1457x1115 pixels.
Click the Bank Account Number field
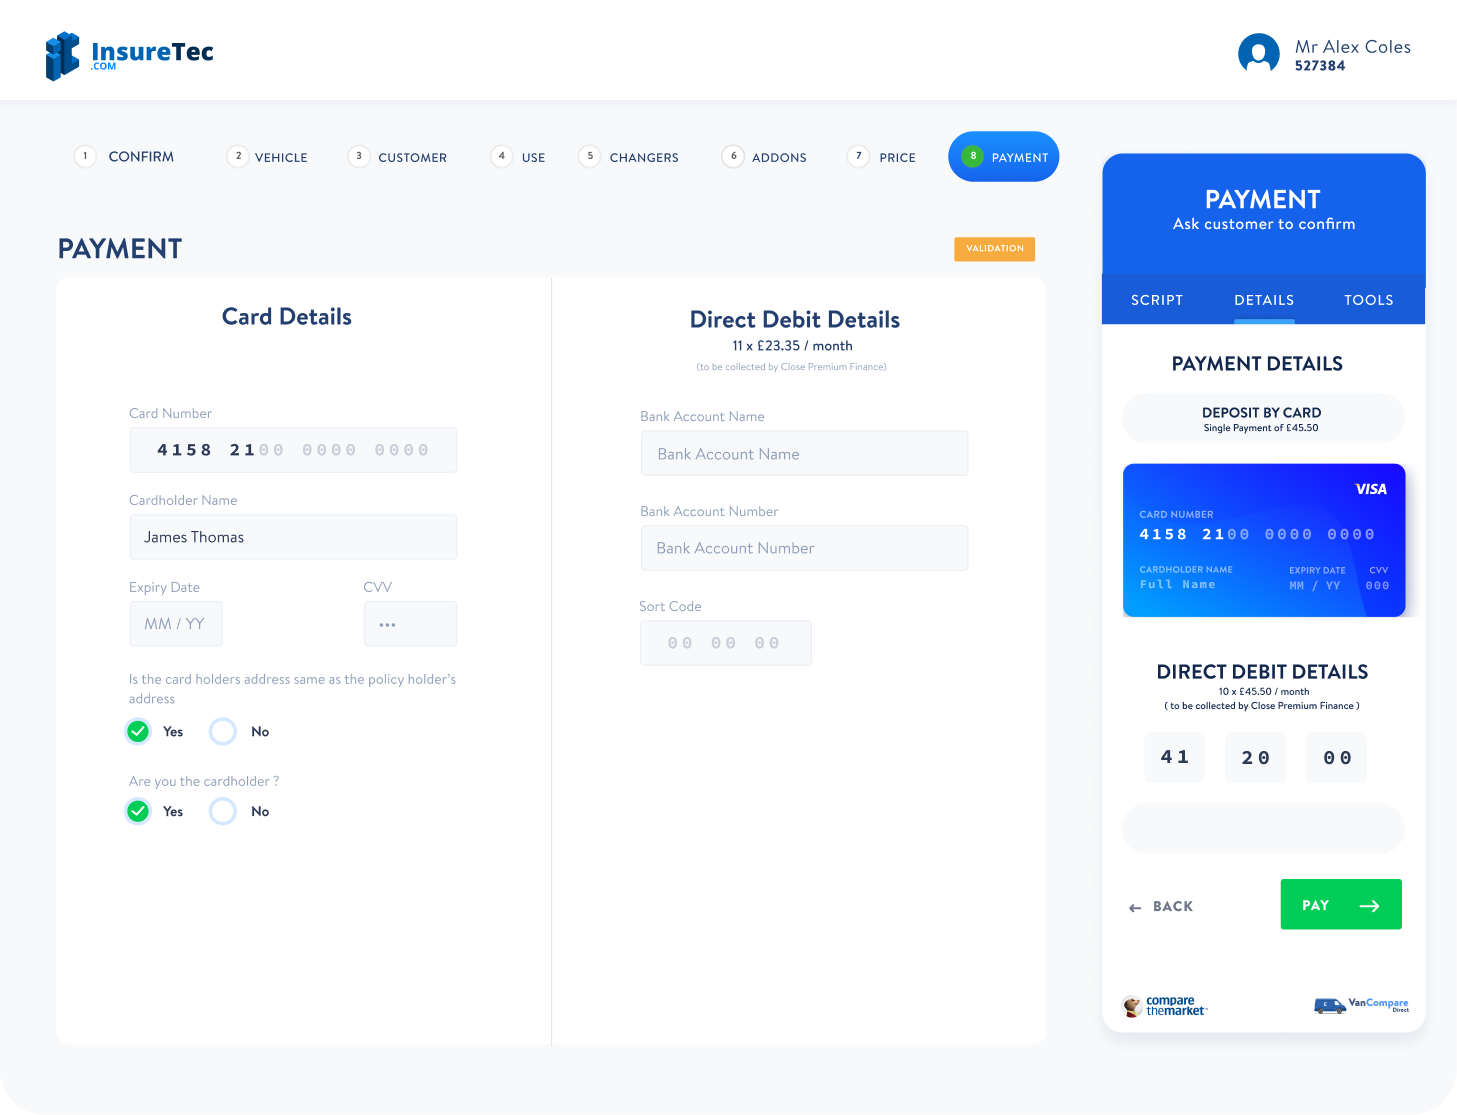tap(804, 548)
